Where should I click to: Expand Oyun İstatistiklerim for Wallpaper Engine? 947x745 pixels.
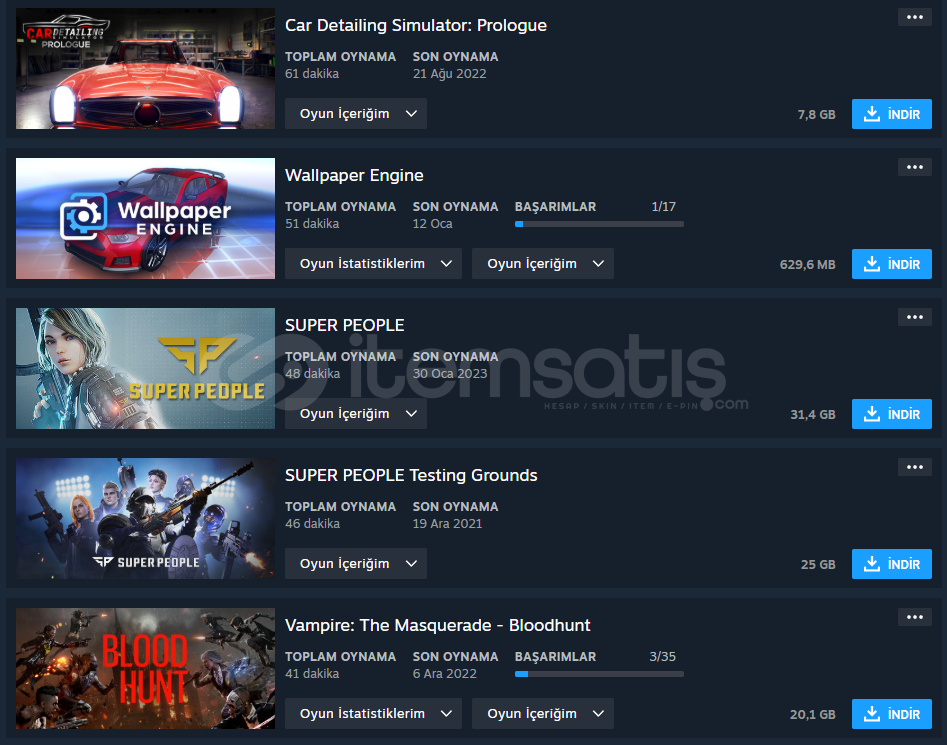(x=373, y=264)
